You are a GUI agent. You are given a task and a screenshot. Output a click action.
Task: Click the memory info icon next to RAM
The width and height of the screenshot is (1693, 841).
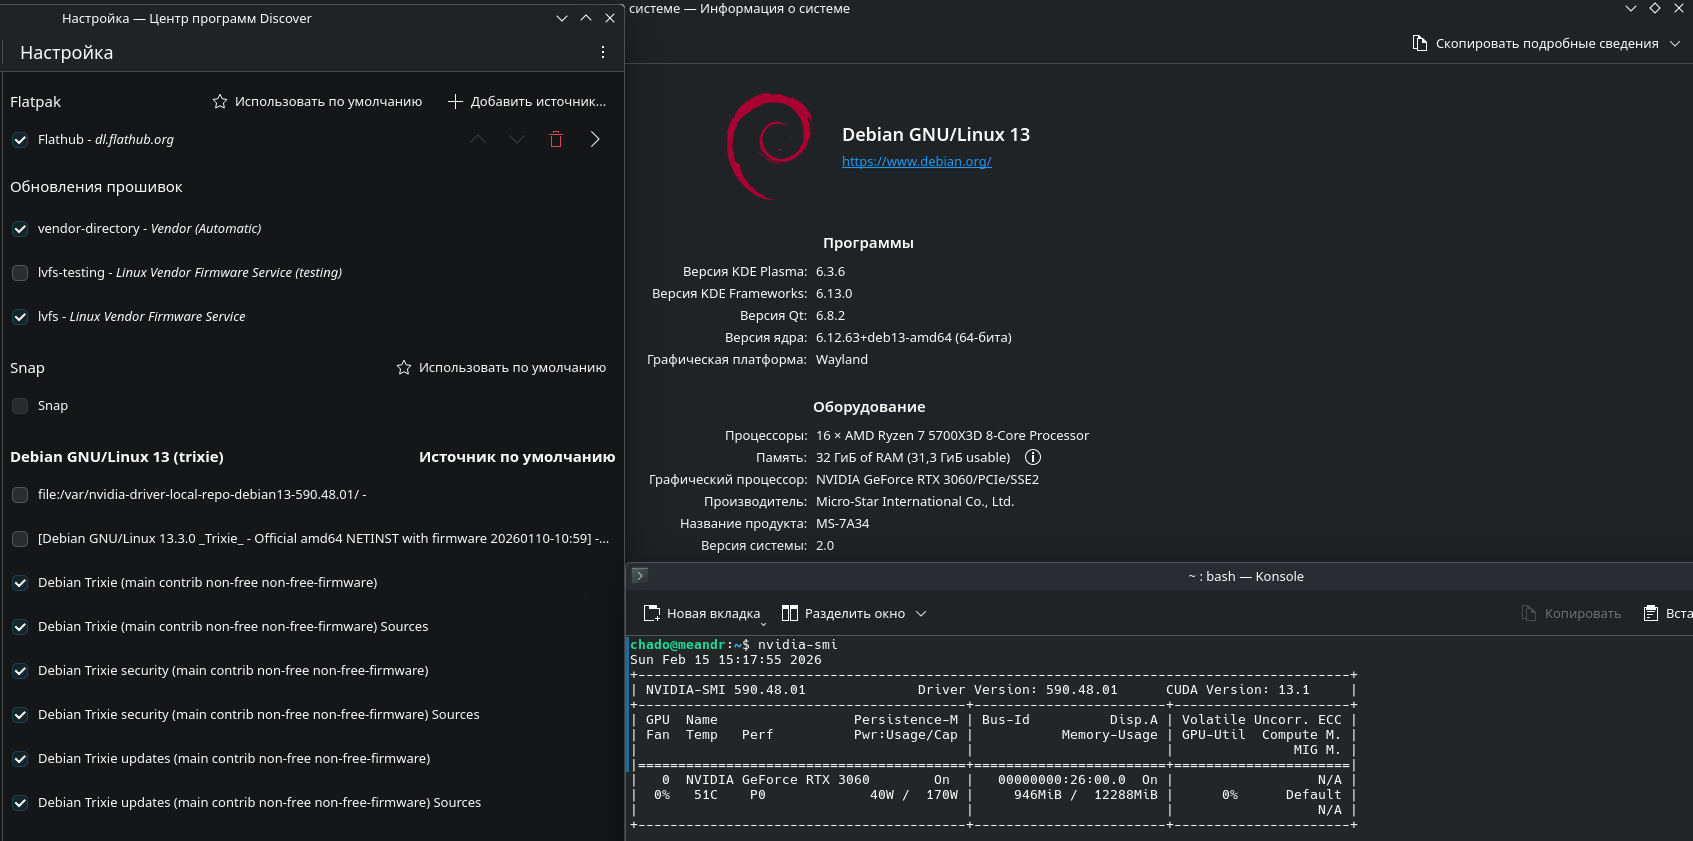pos(1033,457)
